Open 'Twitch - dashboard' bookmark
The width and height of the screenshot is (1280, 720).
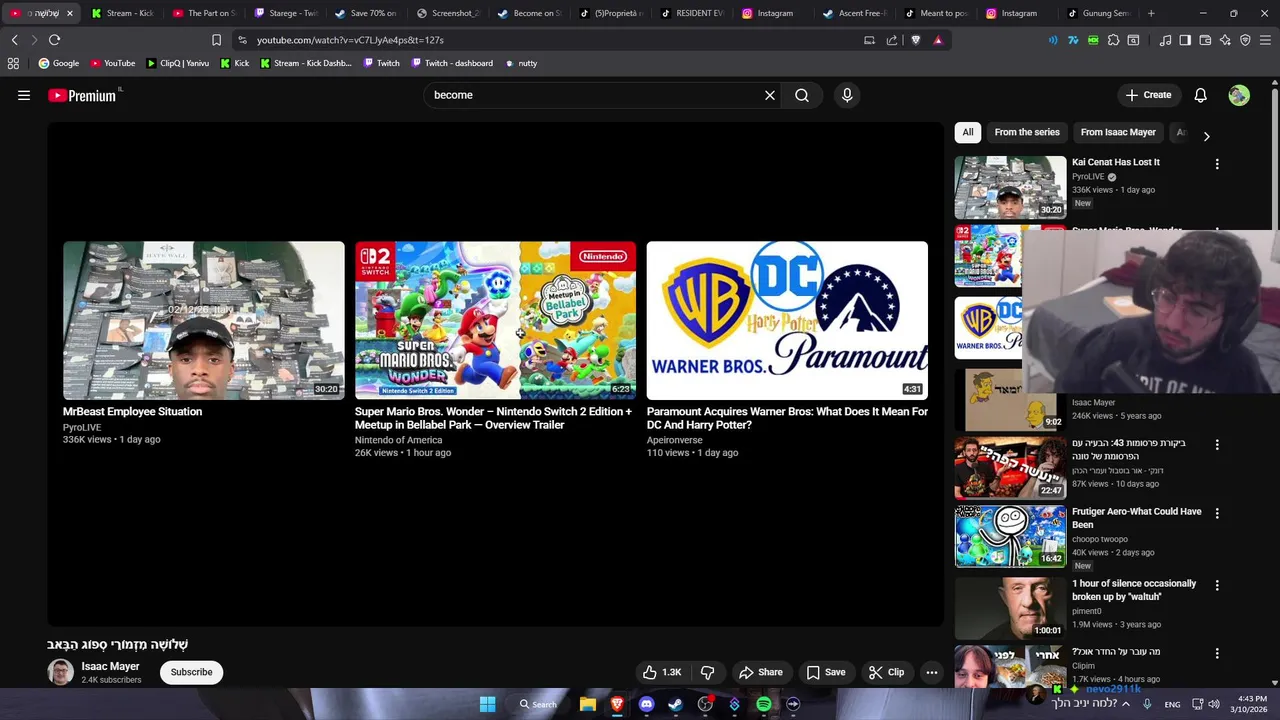click(x=451, y=63)
